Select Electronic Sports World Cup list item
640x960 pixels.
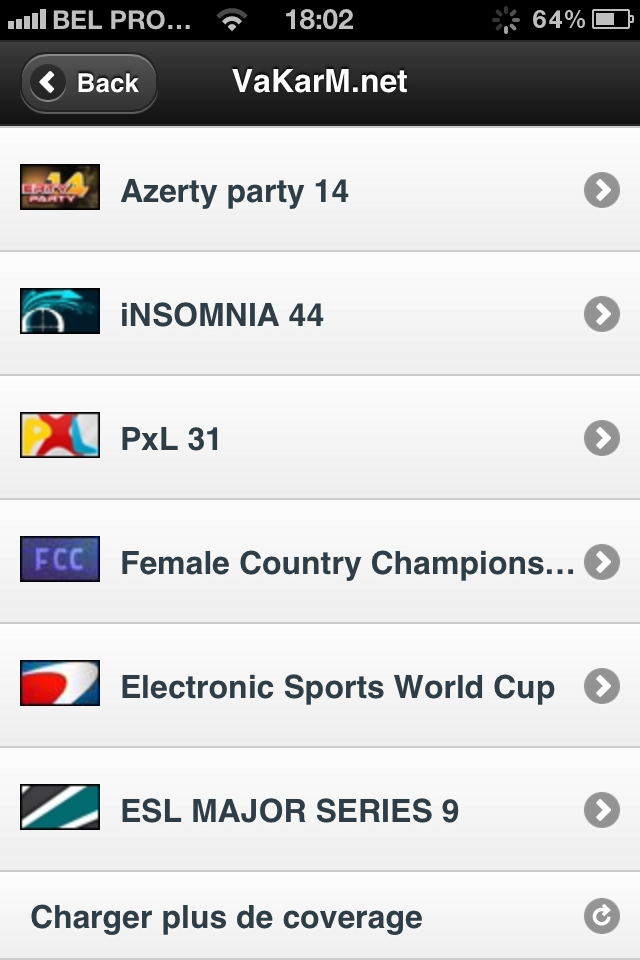click(x=337, y=687)
